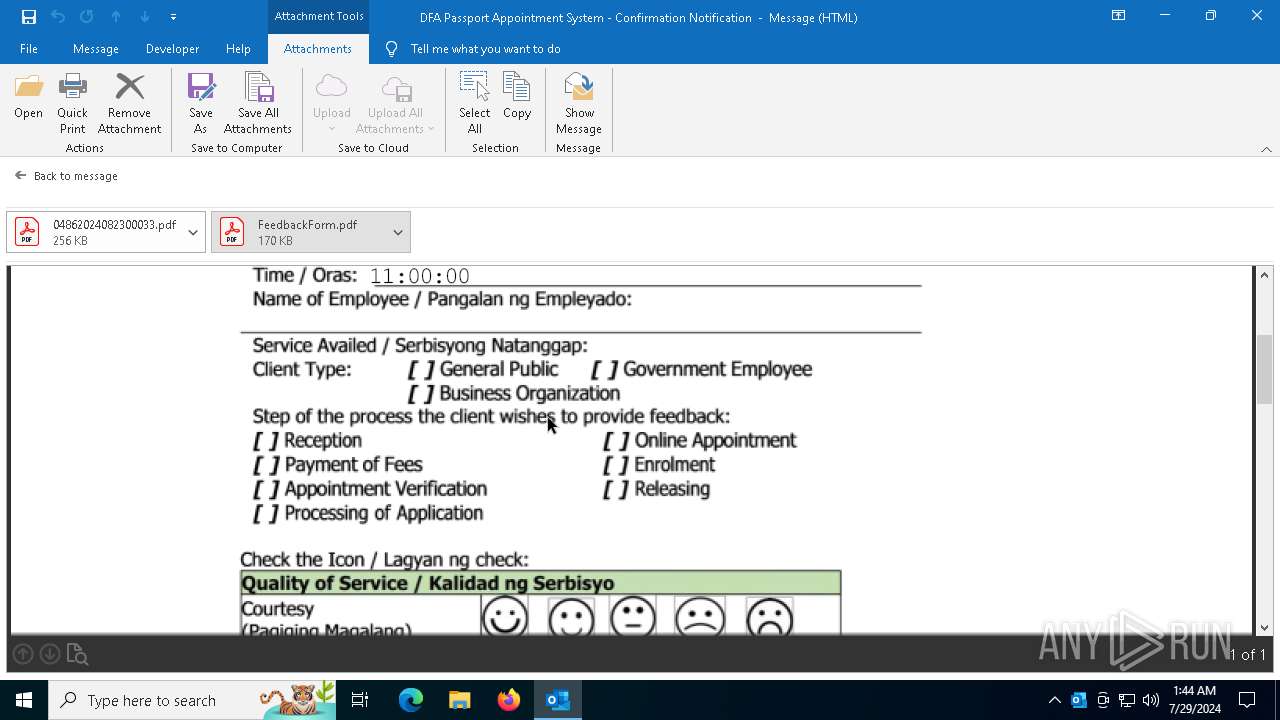Go Back to message

[66, 176]
